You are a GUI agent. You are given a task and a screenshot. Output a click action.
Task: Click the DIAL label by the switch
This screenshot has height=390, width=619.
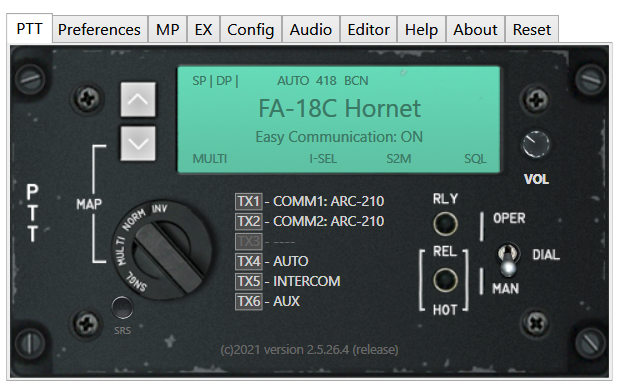[x=546, y=255]
